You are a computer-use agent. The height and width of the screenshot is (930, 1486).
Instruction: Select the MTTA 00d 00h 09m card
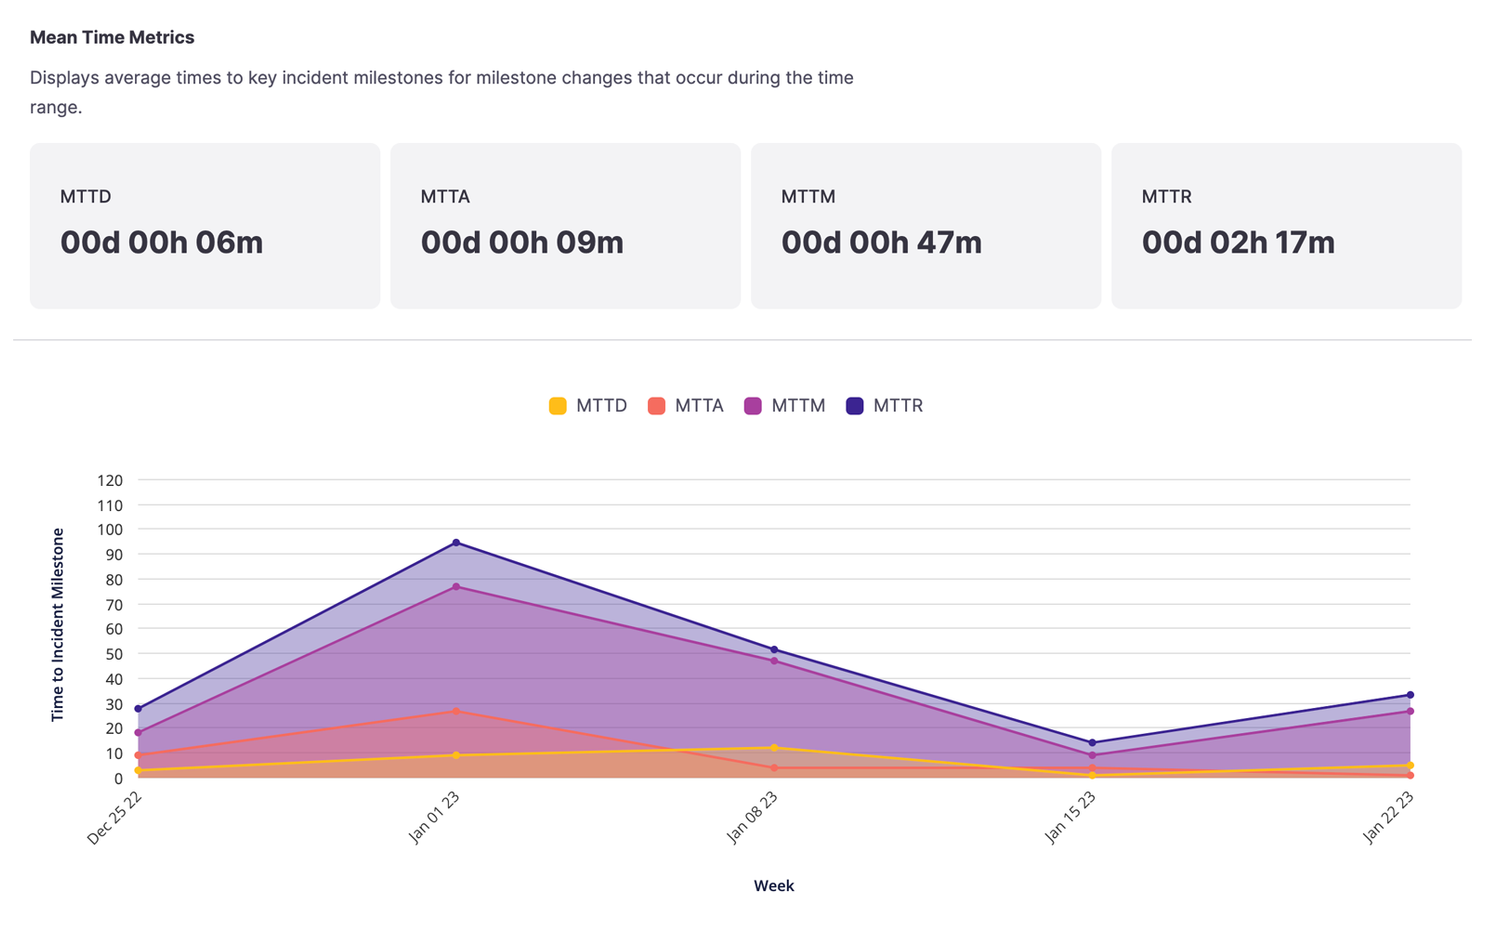565,226
